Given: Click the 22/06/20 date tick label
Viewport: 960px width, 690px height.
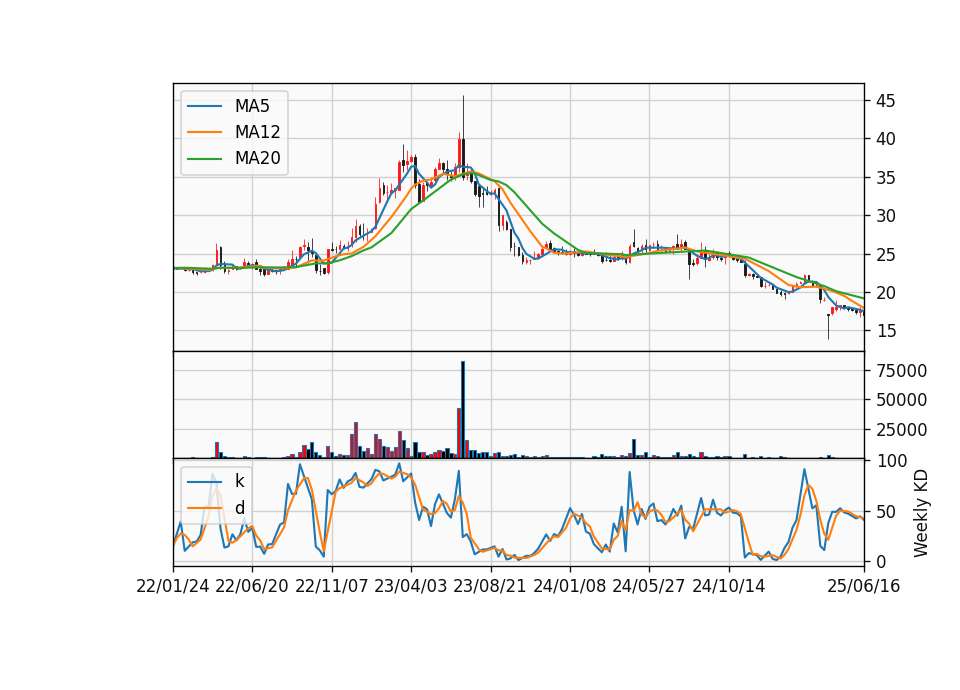Looking at the screenshot, I should (252, 586).
